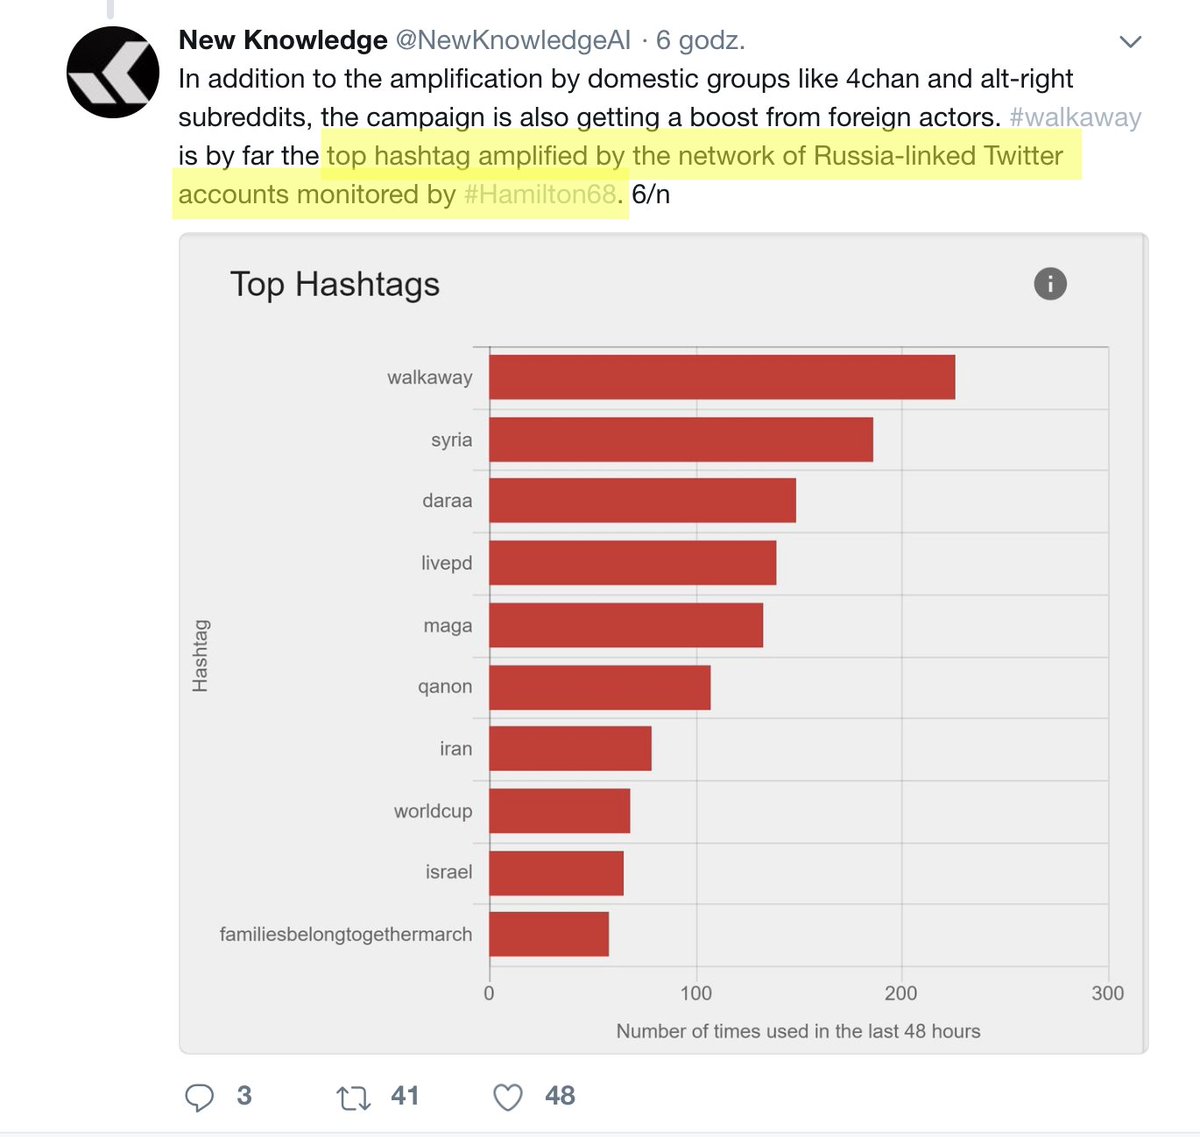Open the @NewKnowledgeAI handle
The width and height of the screenshot is (1200, 1137).
514,40
